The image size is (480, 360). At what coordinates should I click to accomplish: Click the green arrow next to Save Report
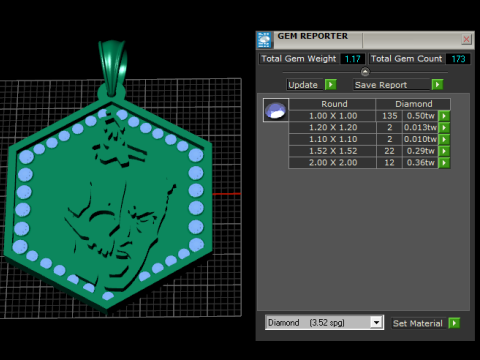[437, 85]
